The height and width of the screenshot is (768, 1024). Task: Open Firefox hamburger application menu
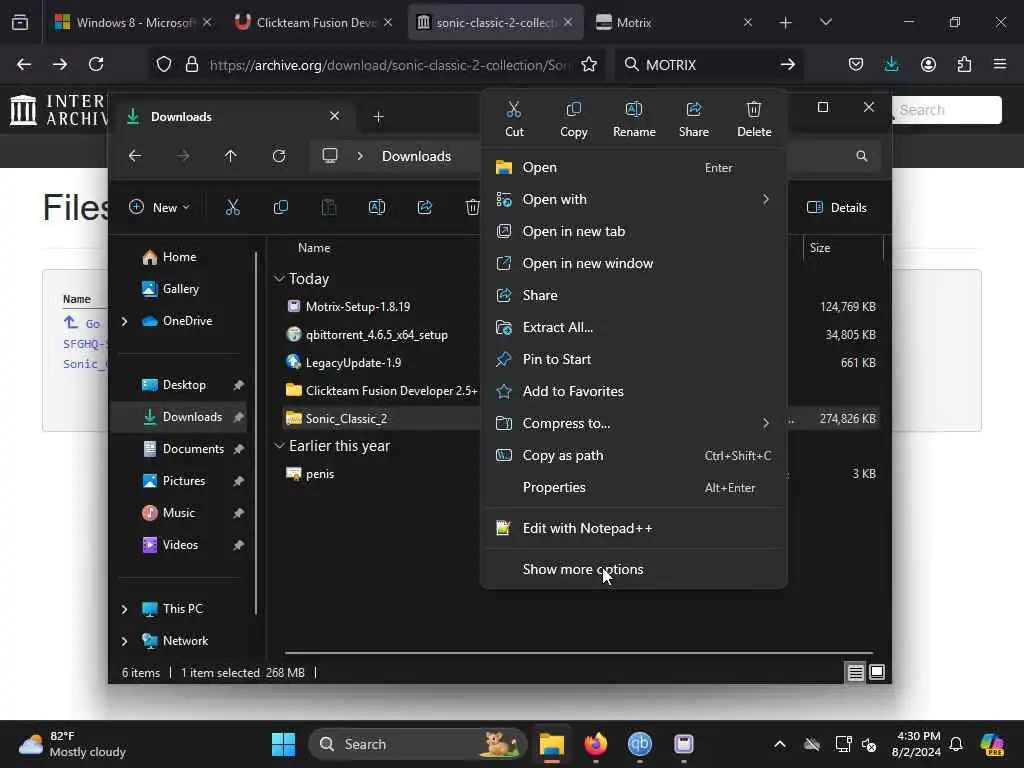(x=1000, y=64)
